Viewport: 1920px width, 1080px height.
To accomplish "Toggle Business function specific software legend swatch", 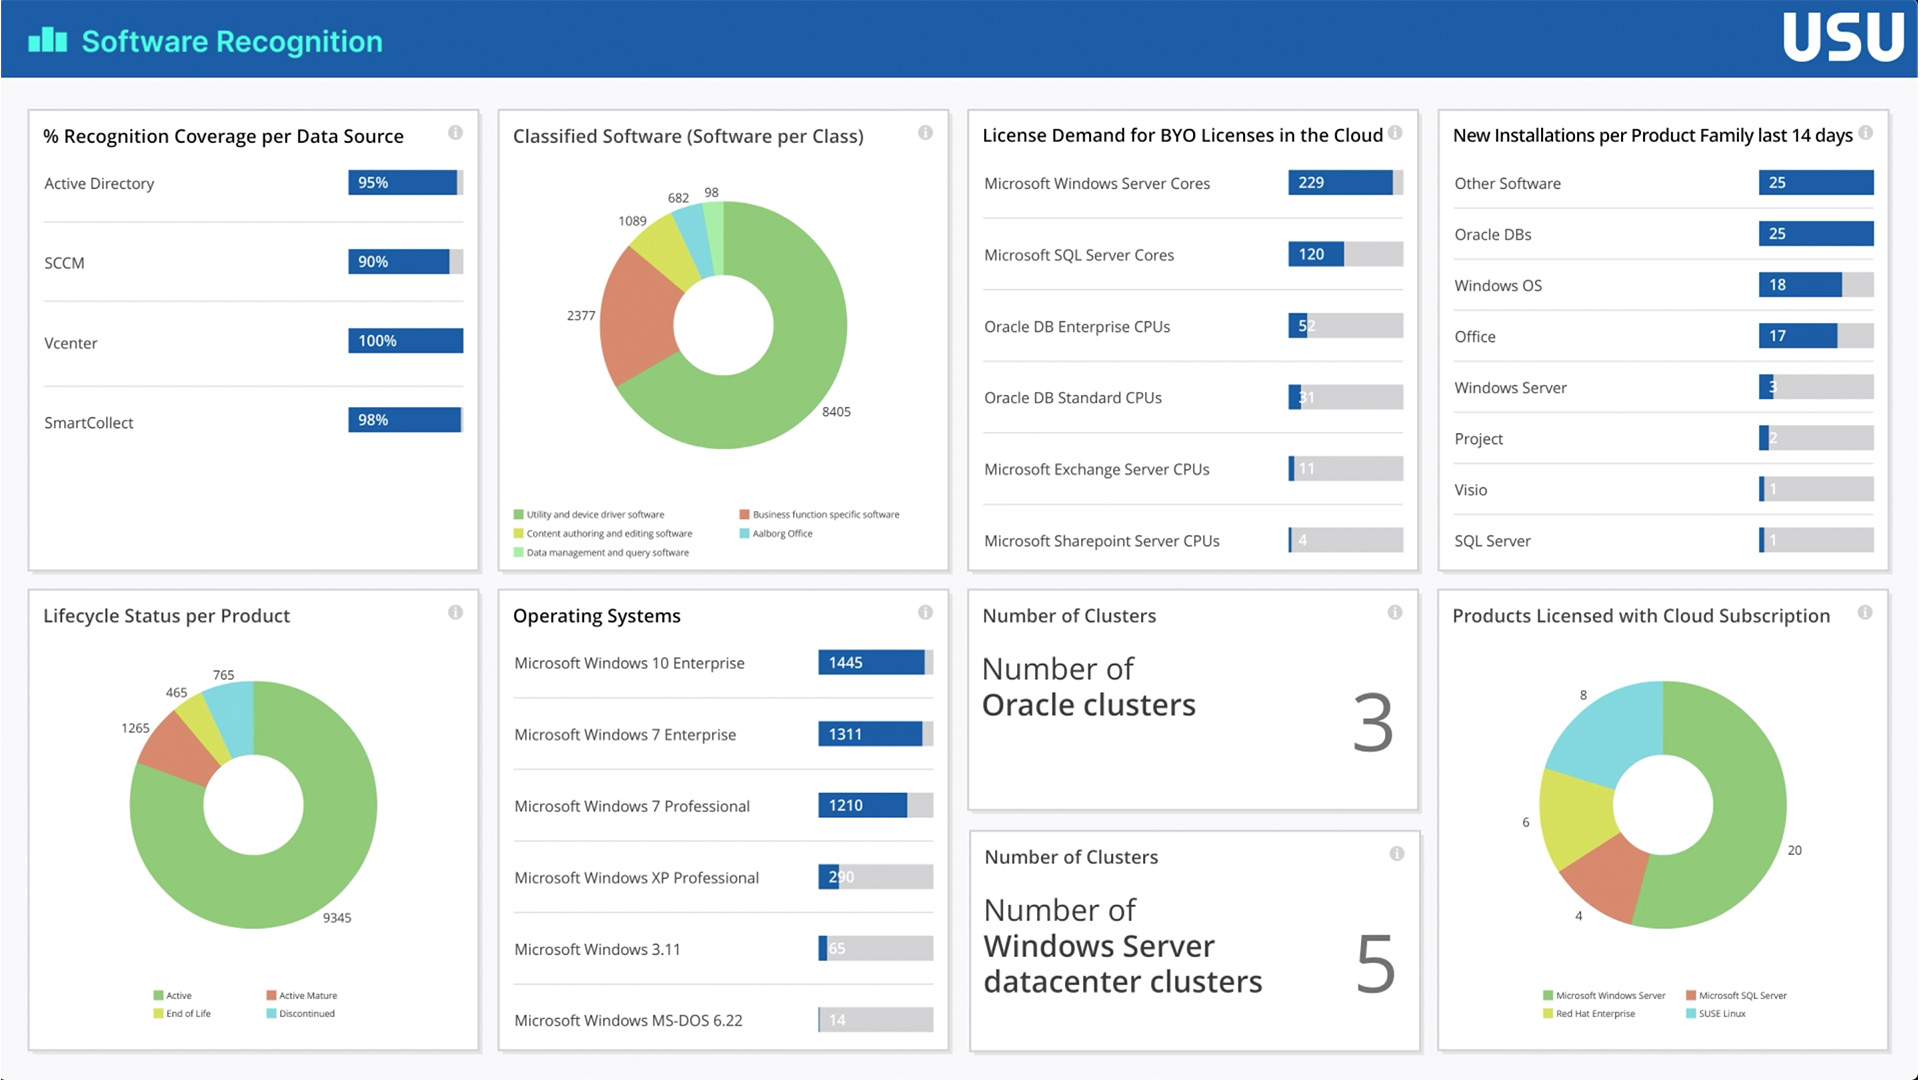I will pos(744,515).
